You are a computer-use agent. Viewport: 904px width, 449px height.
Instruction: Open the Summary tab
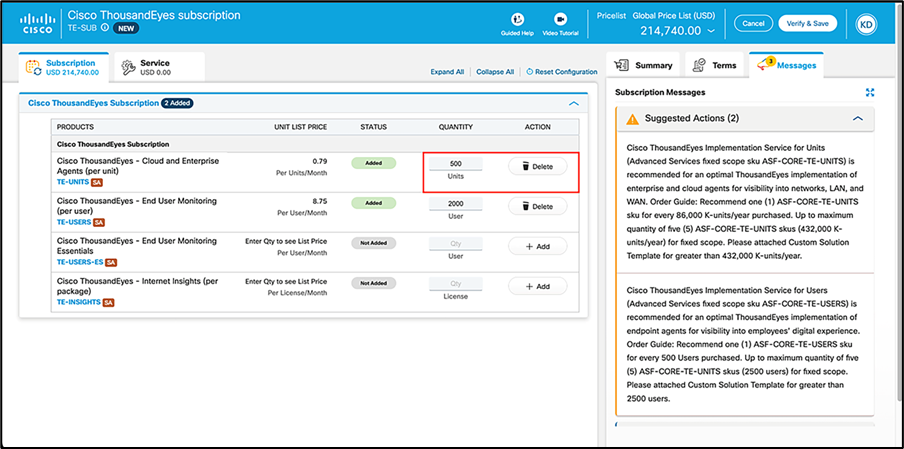pos(643,65)
